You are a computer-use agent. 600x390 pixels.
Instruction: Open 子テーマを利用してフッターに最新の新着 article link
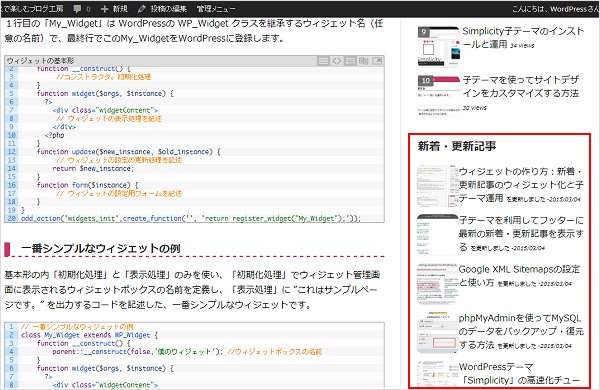(x=521, y=233)
